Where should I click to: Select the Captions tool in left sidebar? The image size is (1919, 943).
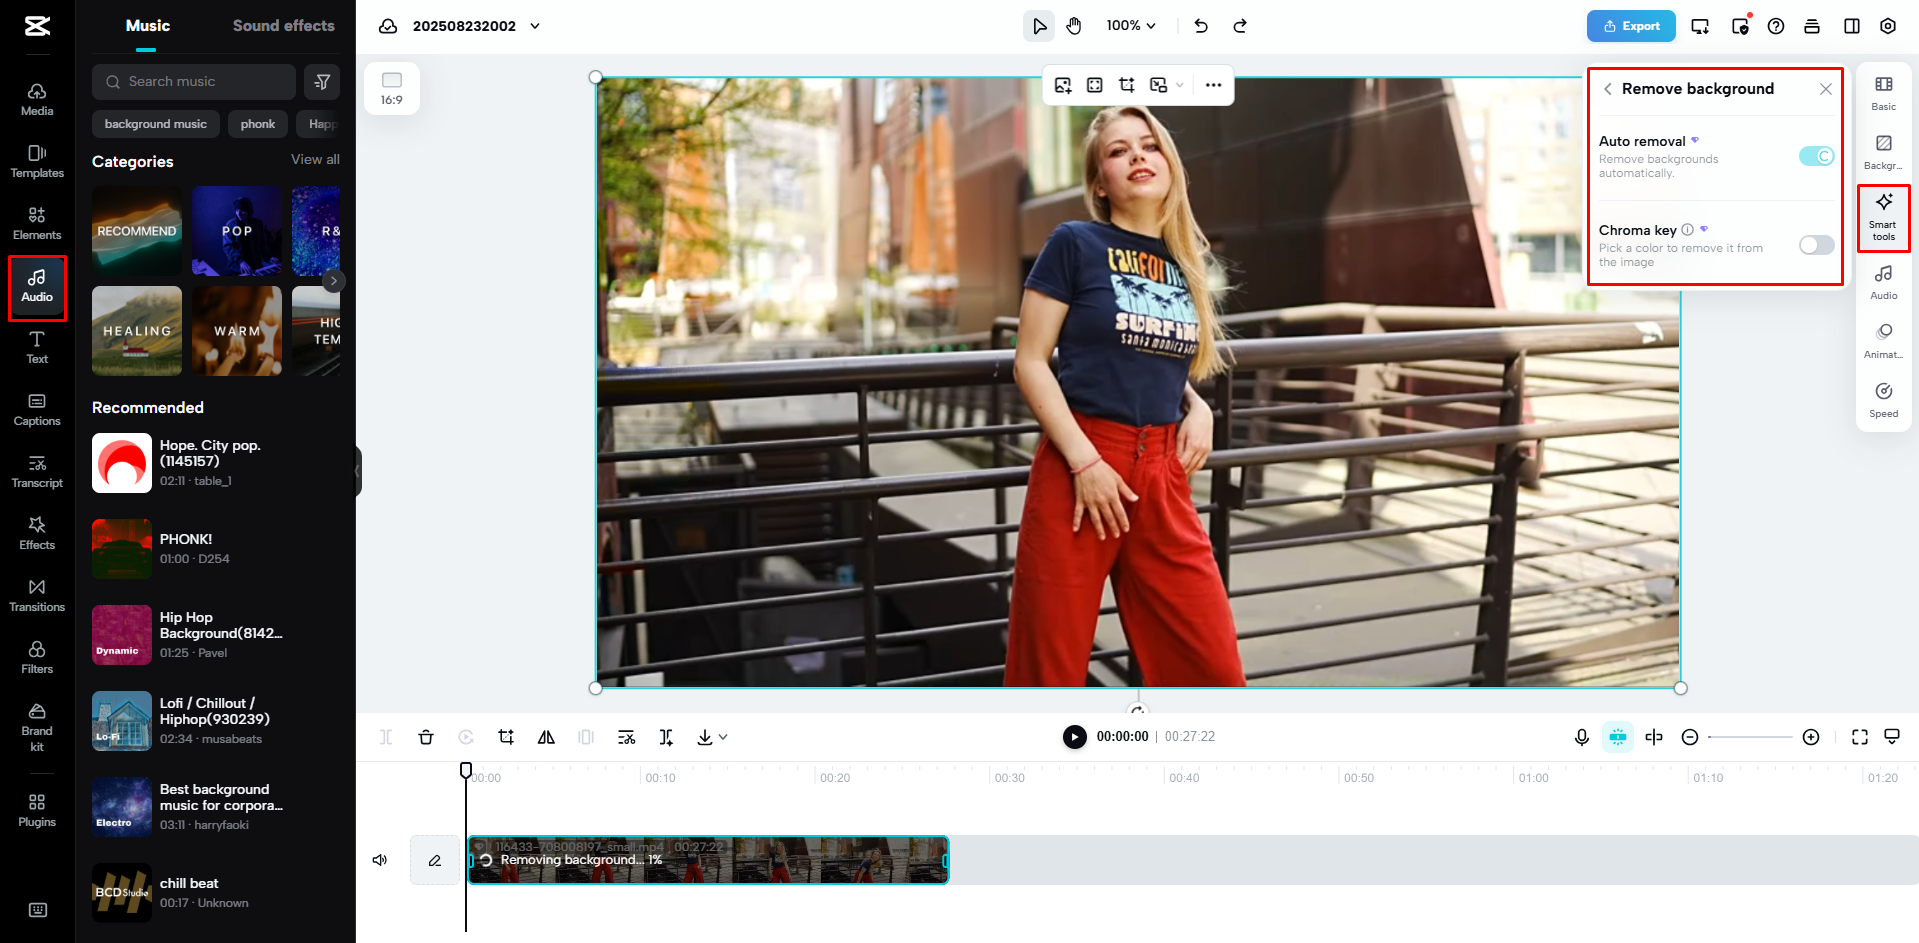tap(37, 409)
